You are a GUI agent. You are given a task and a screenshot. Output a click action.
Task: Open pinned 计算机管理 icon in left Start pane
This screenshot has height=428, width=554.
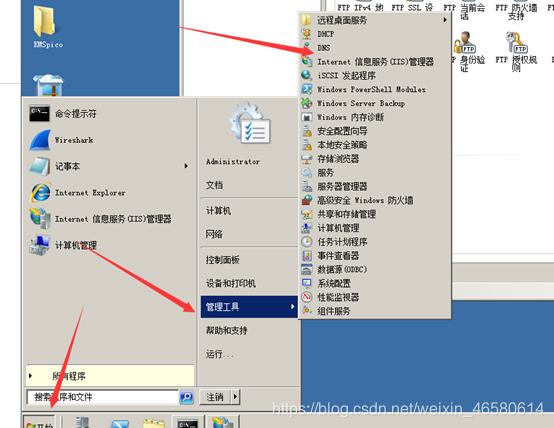40,245
